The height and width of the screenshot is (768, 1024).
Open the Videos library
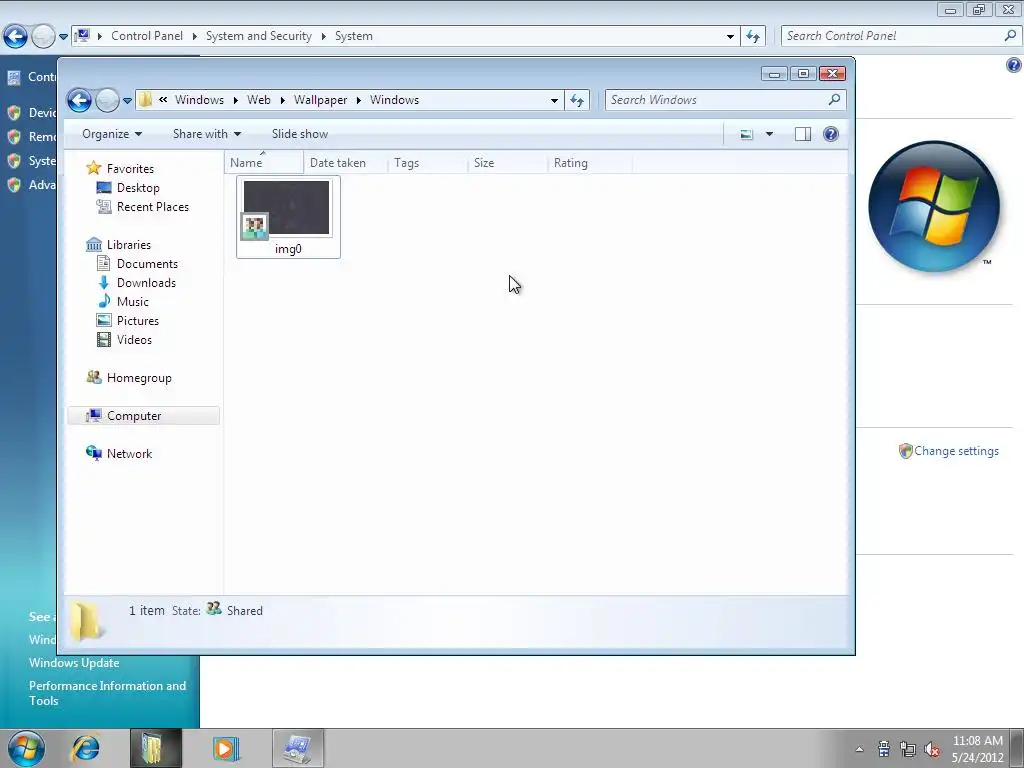tap(134, 339)
